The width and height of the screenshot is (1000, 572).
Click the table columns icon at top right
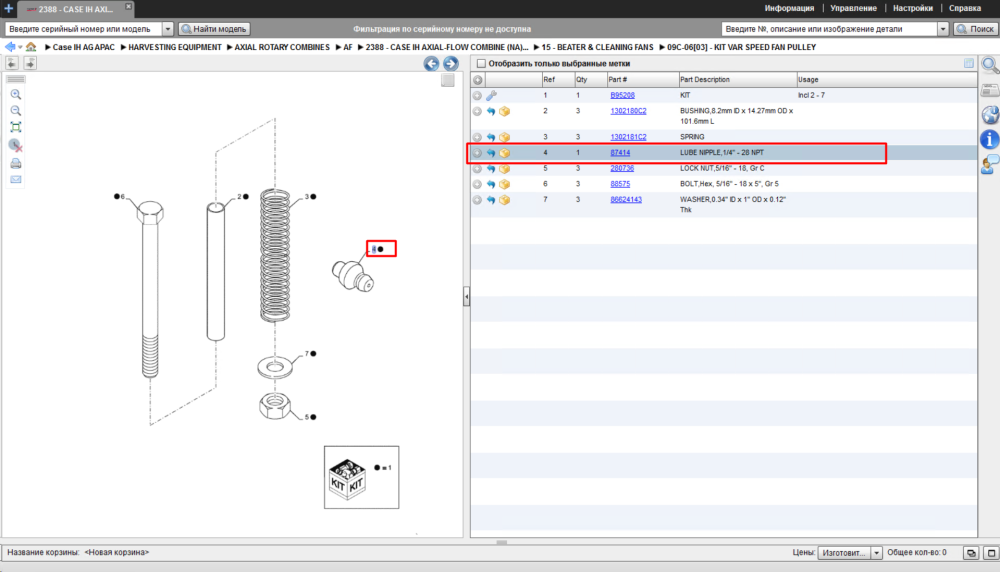tap(969, 63)
